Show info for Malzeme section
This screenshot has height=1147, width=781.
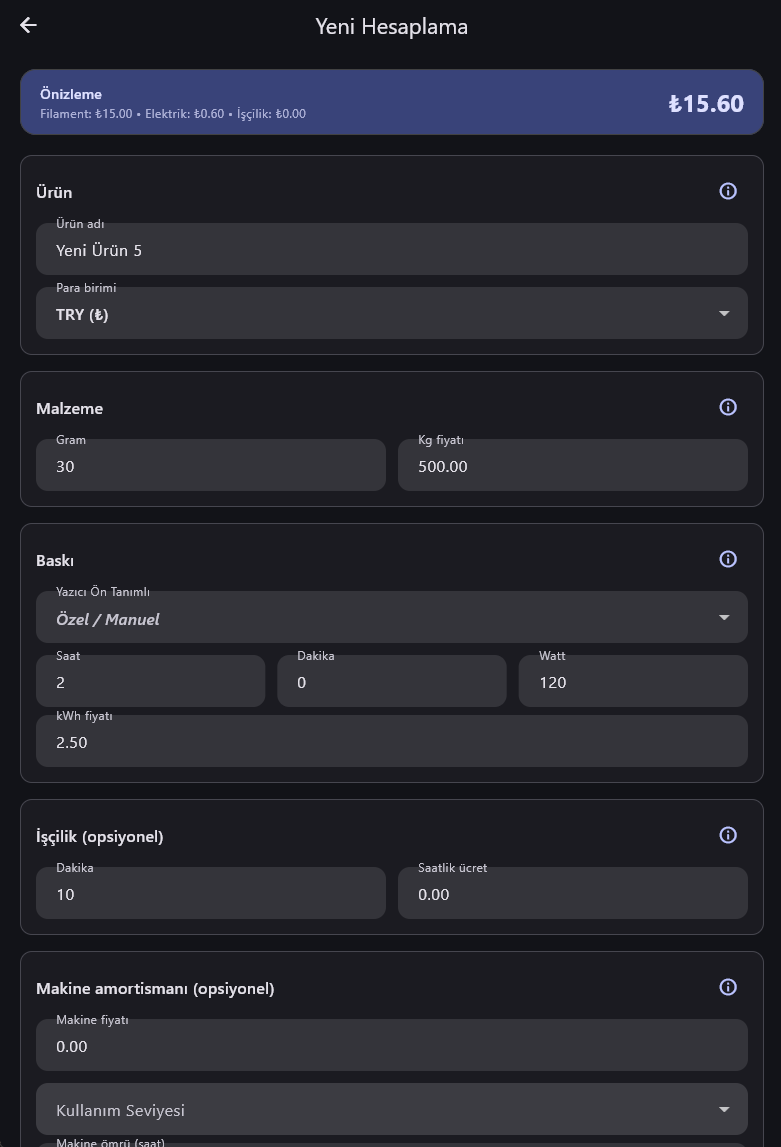(728, 407)
